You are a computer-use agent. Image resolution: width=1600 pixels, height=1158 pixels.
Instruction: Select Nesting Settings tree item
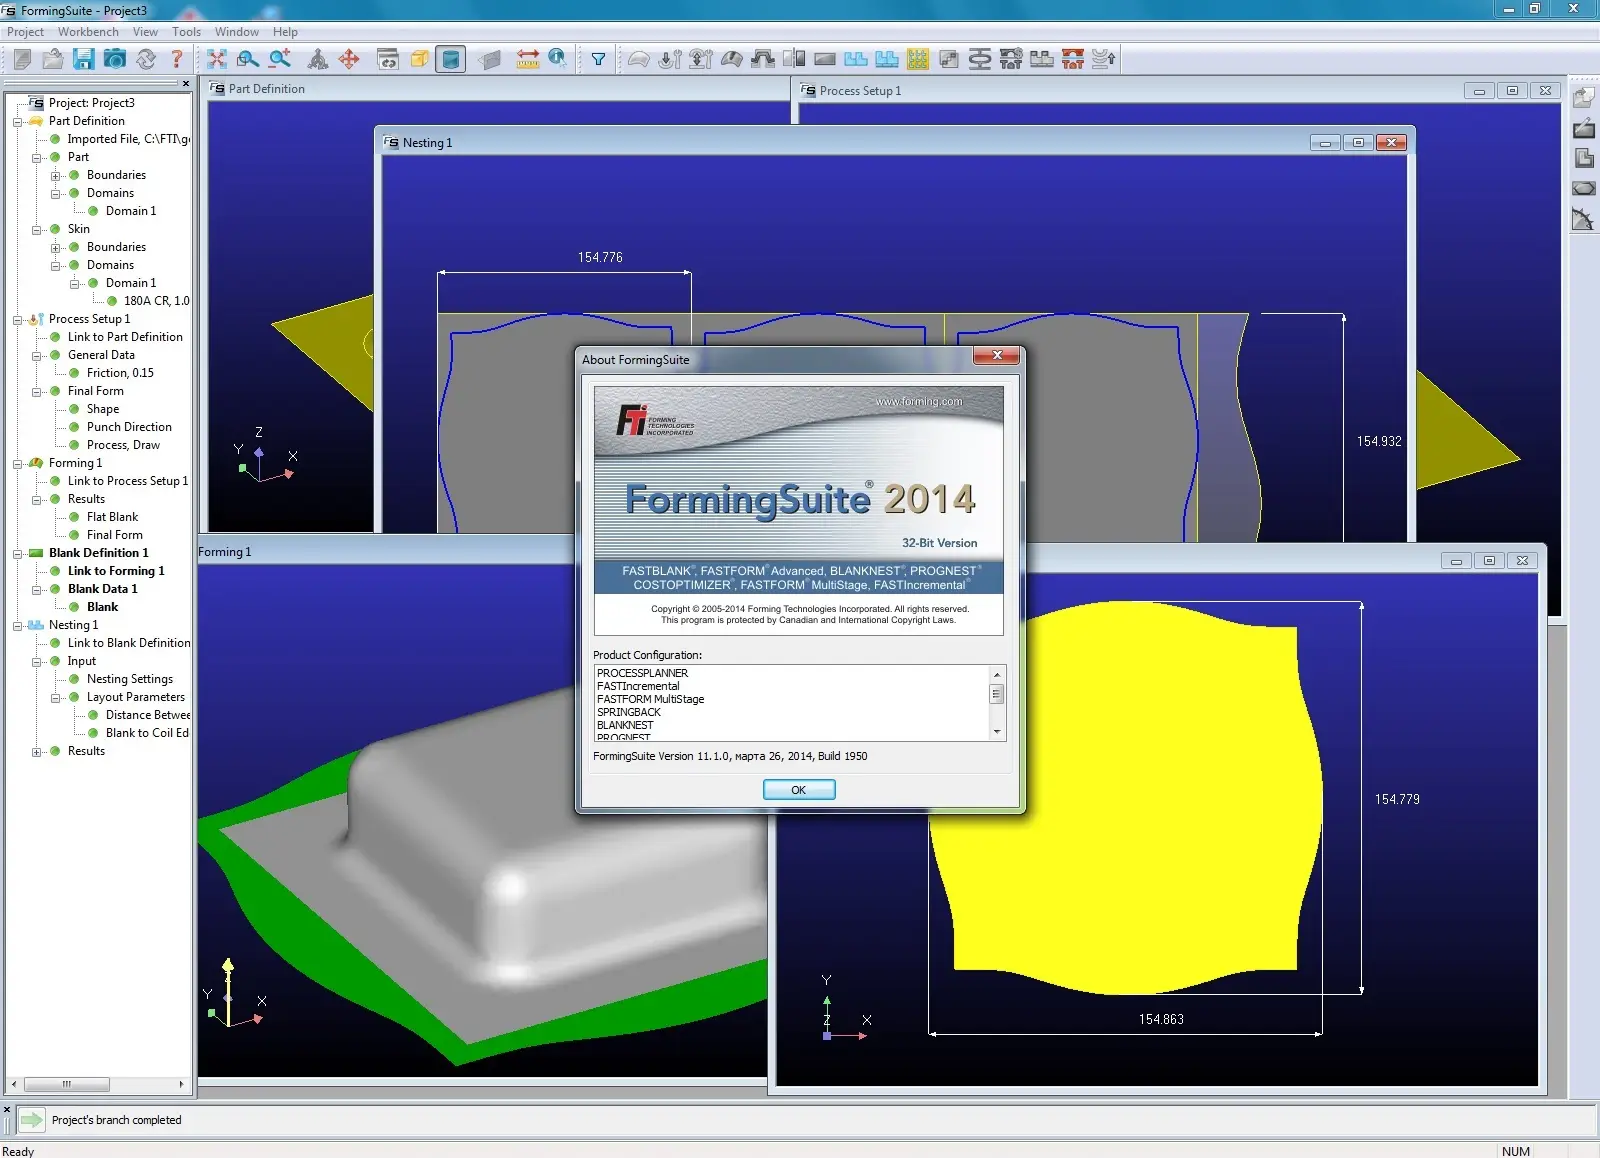(x=130, y=679)
